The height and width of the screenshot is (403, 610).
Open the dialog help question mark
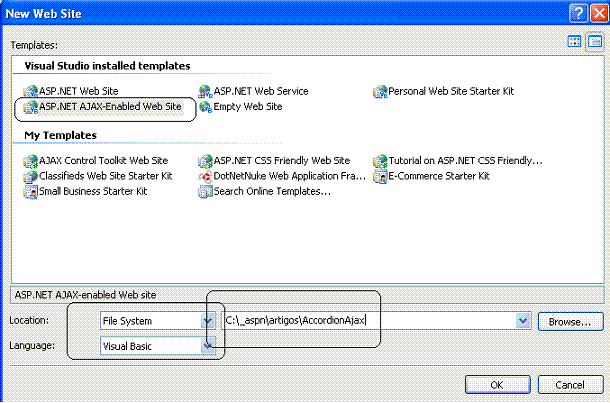pyautogui.click(x=578, y=13)
